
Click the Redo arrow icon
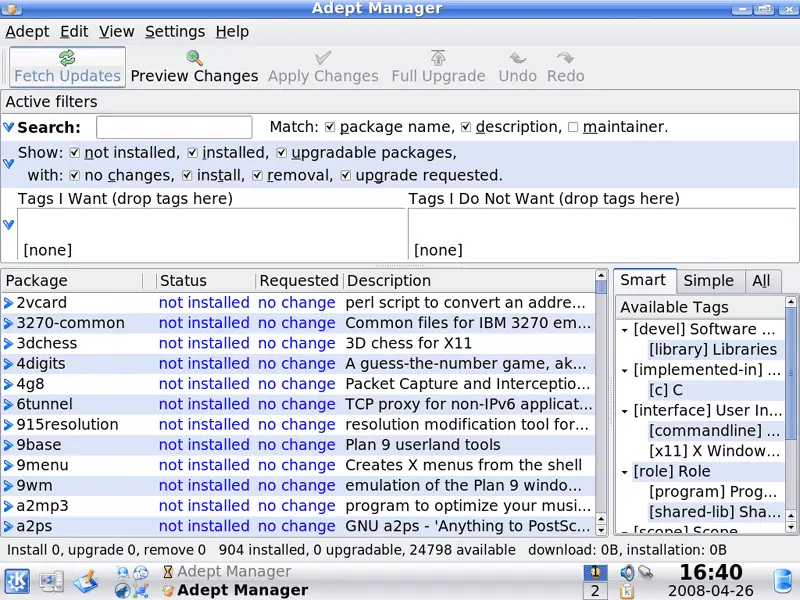point(565,58)
